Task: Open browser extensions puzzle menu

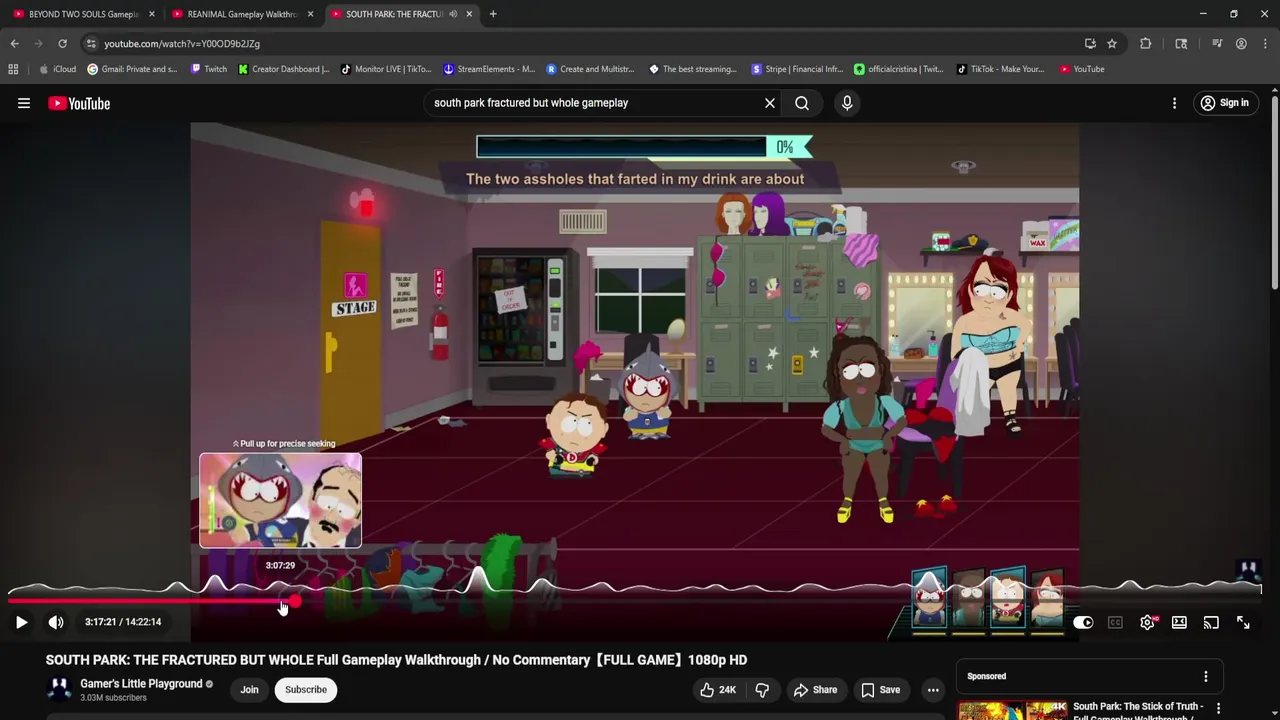Action: [x=1146, y=44]
